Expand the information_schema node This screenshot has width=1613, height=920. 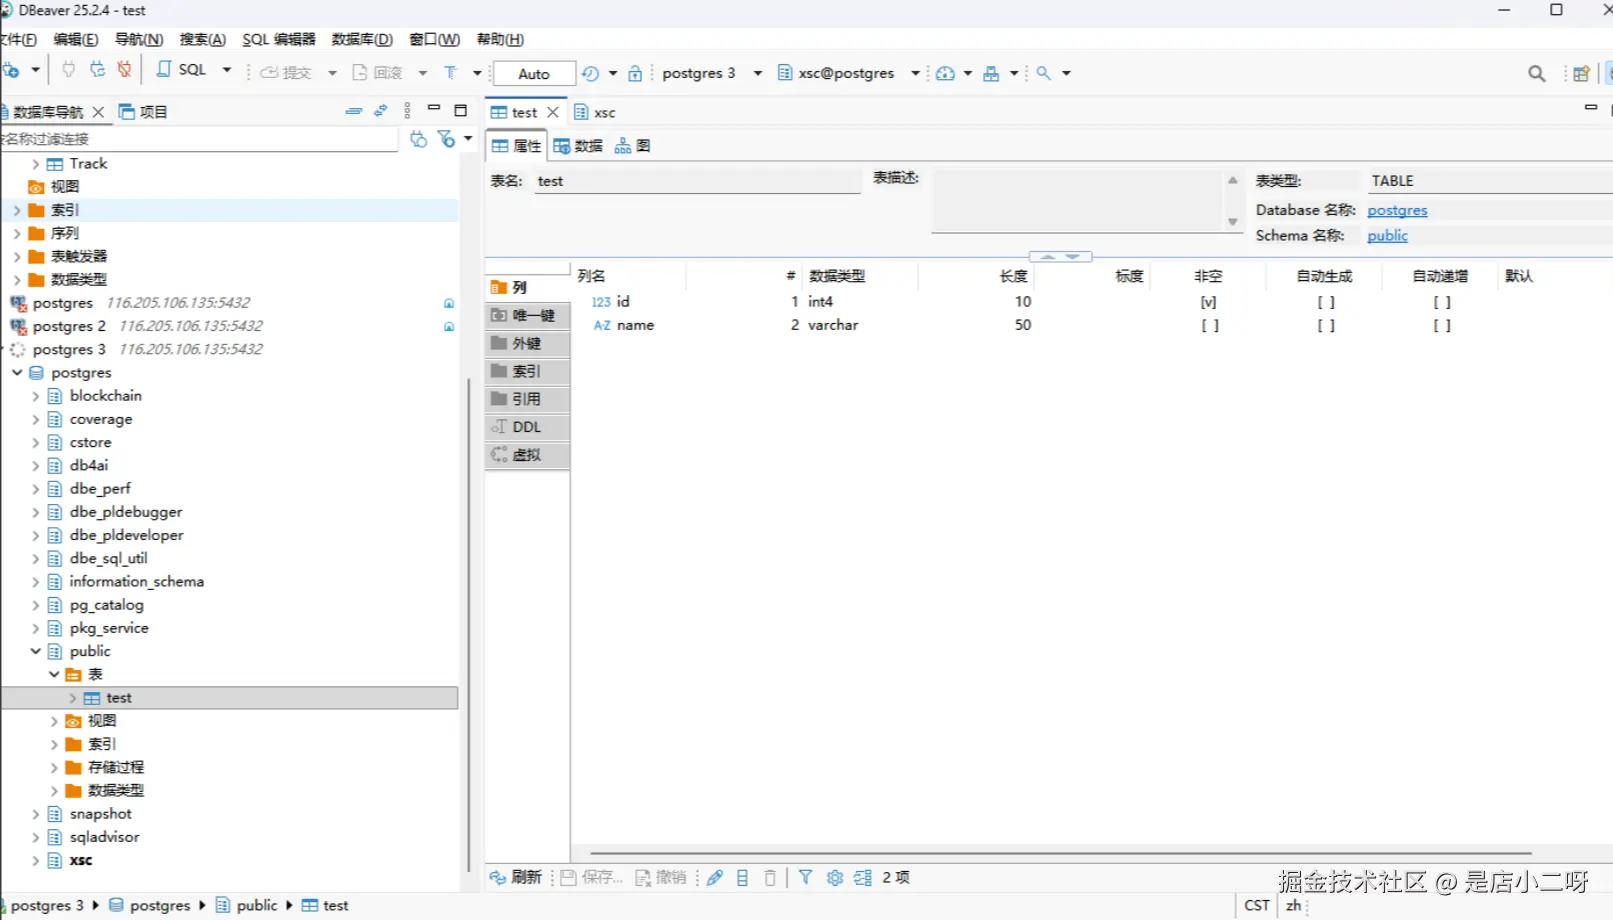[x=36, y=582]
